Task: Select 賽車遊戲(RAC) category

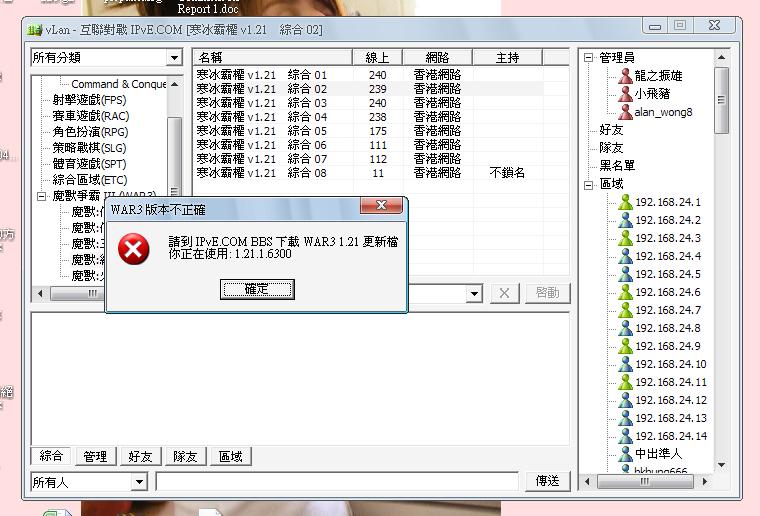Action: pyautogui.click(x=91, y=116)
